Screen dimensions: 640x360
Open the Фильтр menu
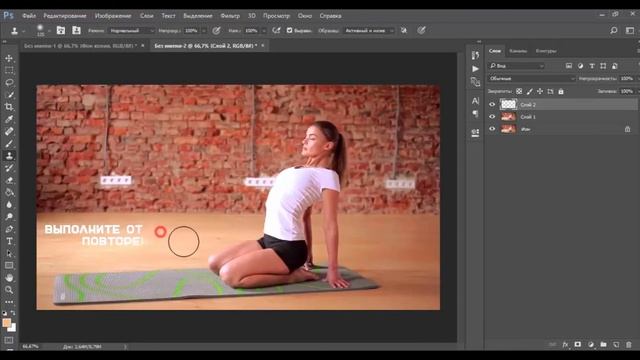coord(230,16)
